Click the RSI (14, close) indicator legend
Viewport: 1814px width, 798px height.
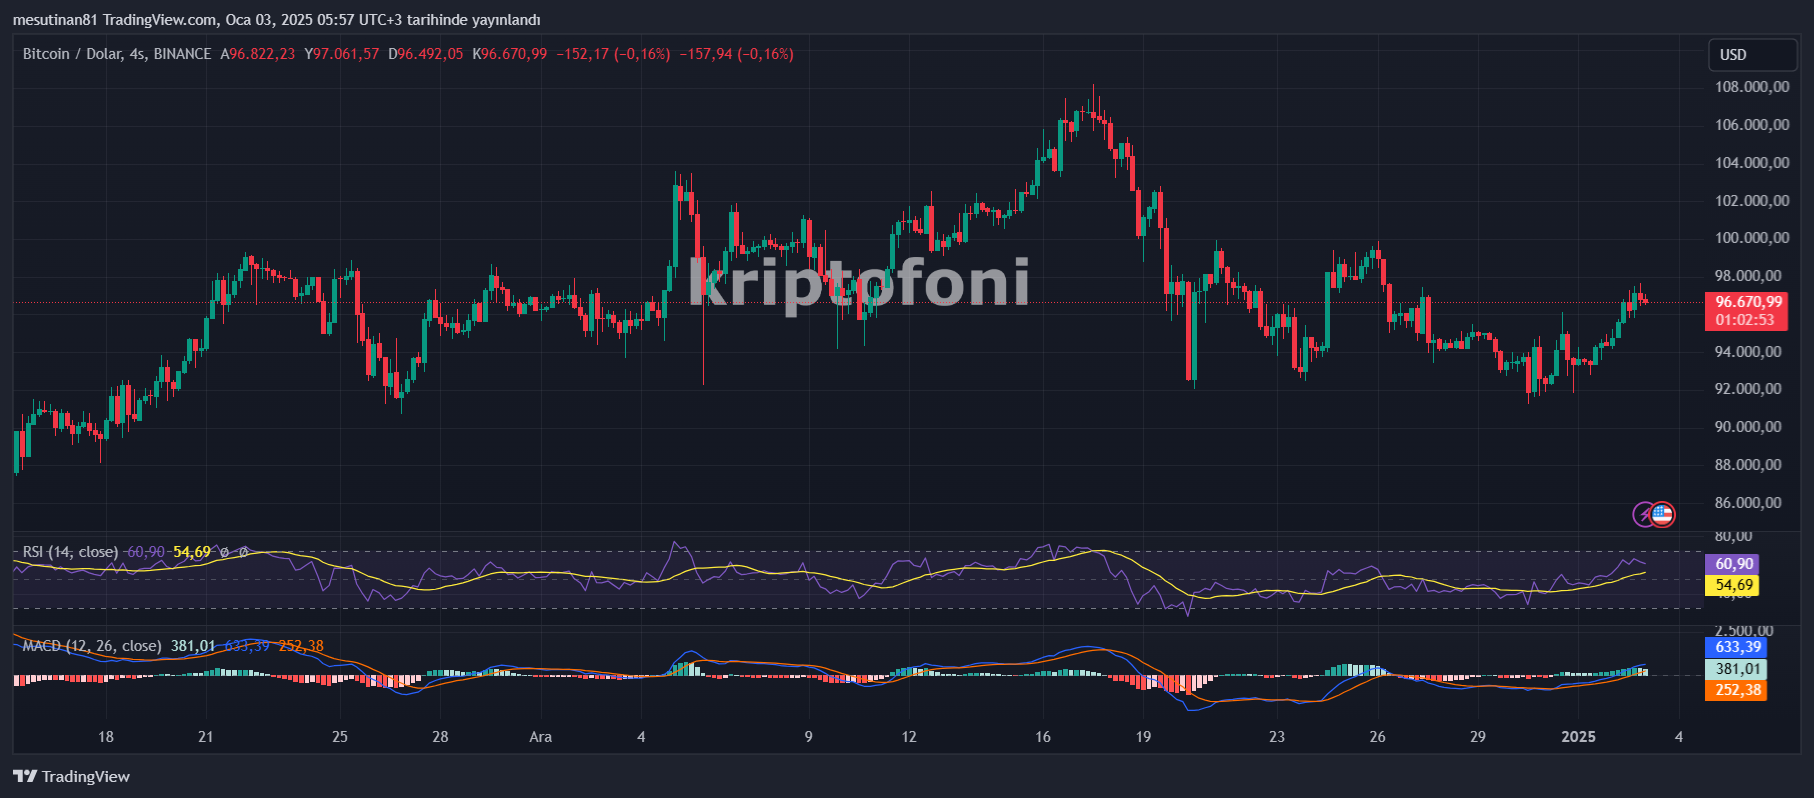tap(70, 552)
